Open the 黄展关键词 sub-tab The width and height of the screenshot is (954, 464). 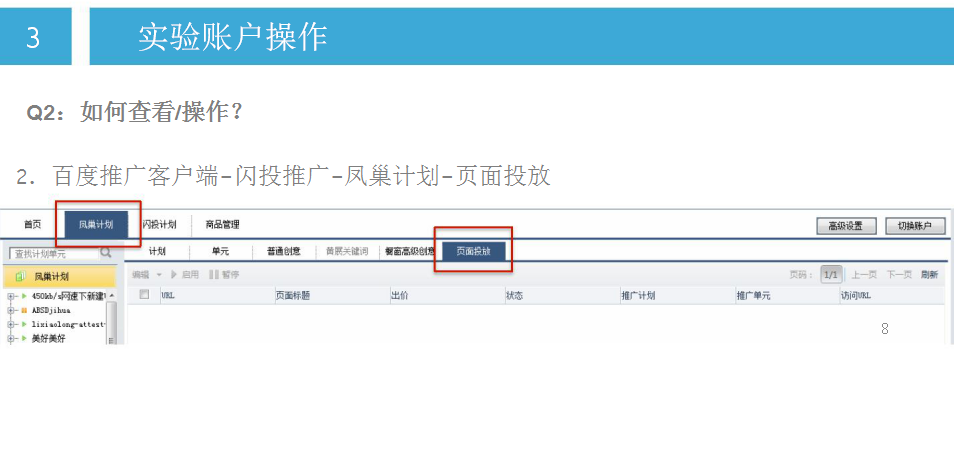(347, 252)
